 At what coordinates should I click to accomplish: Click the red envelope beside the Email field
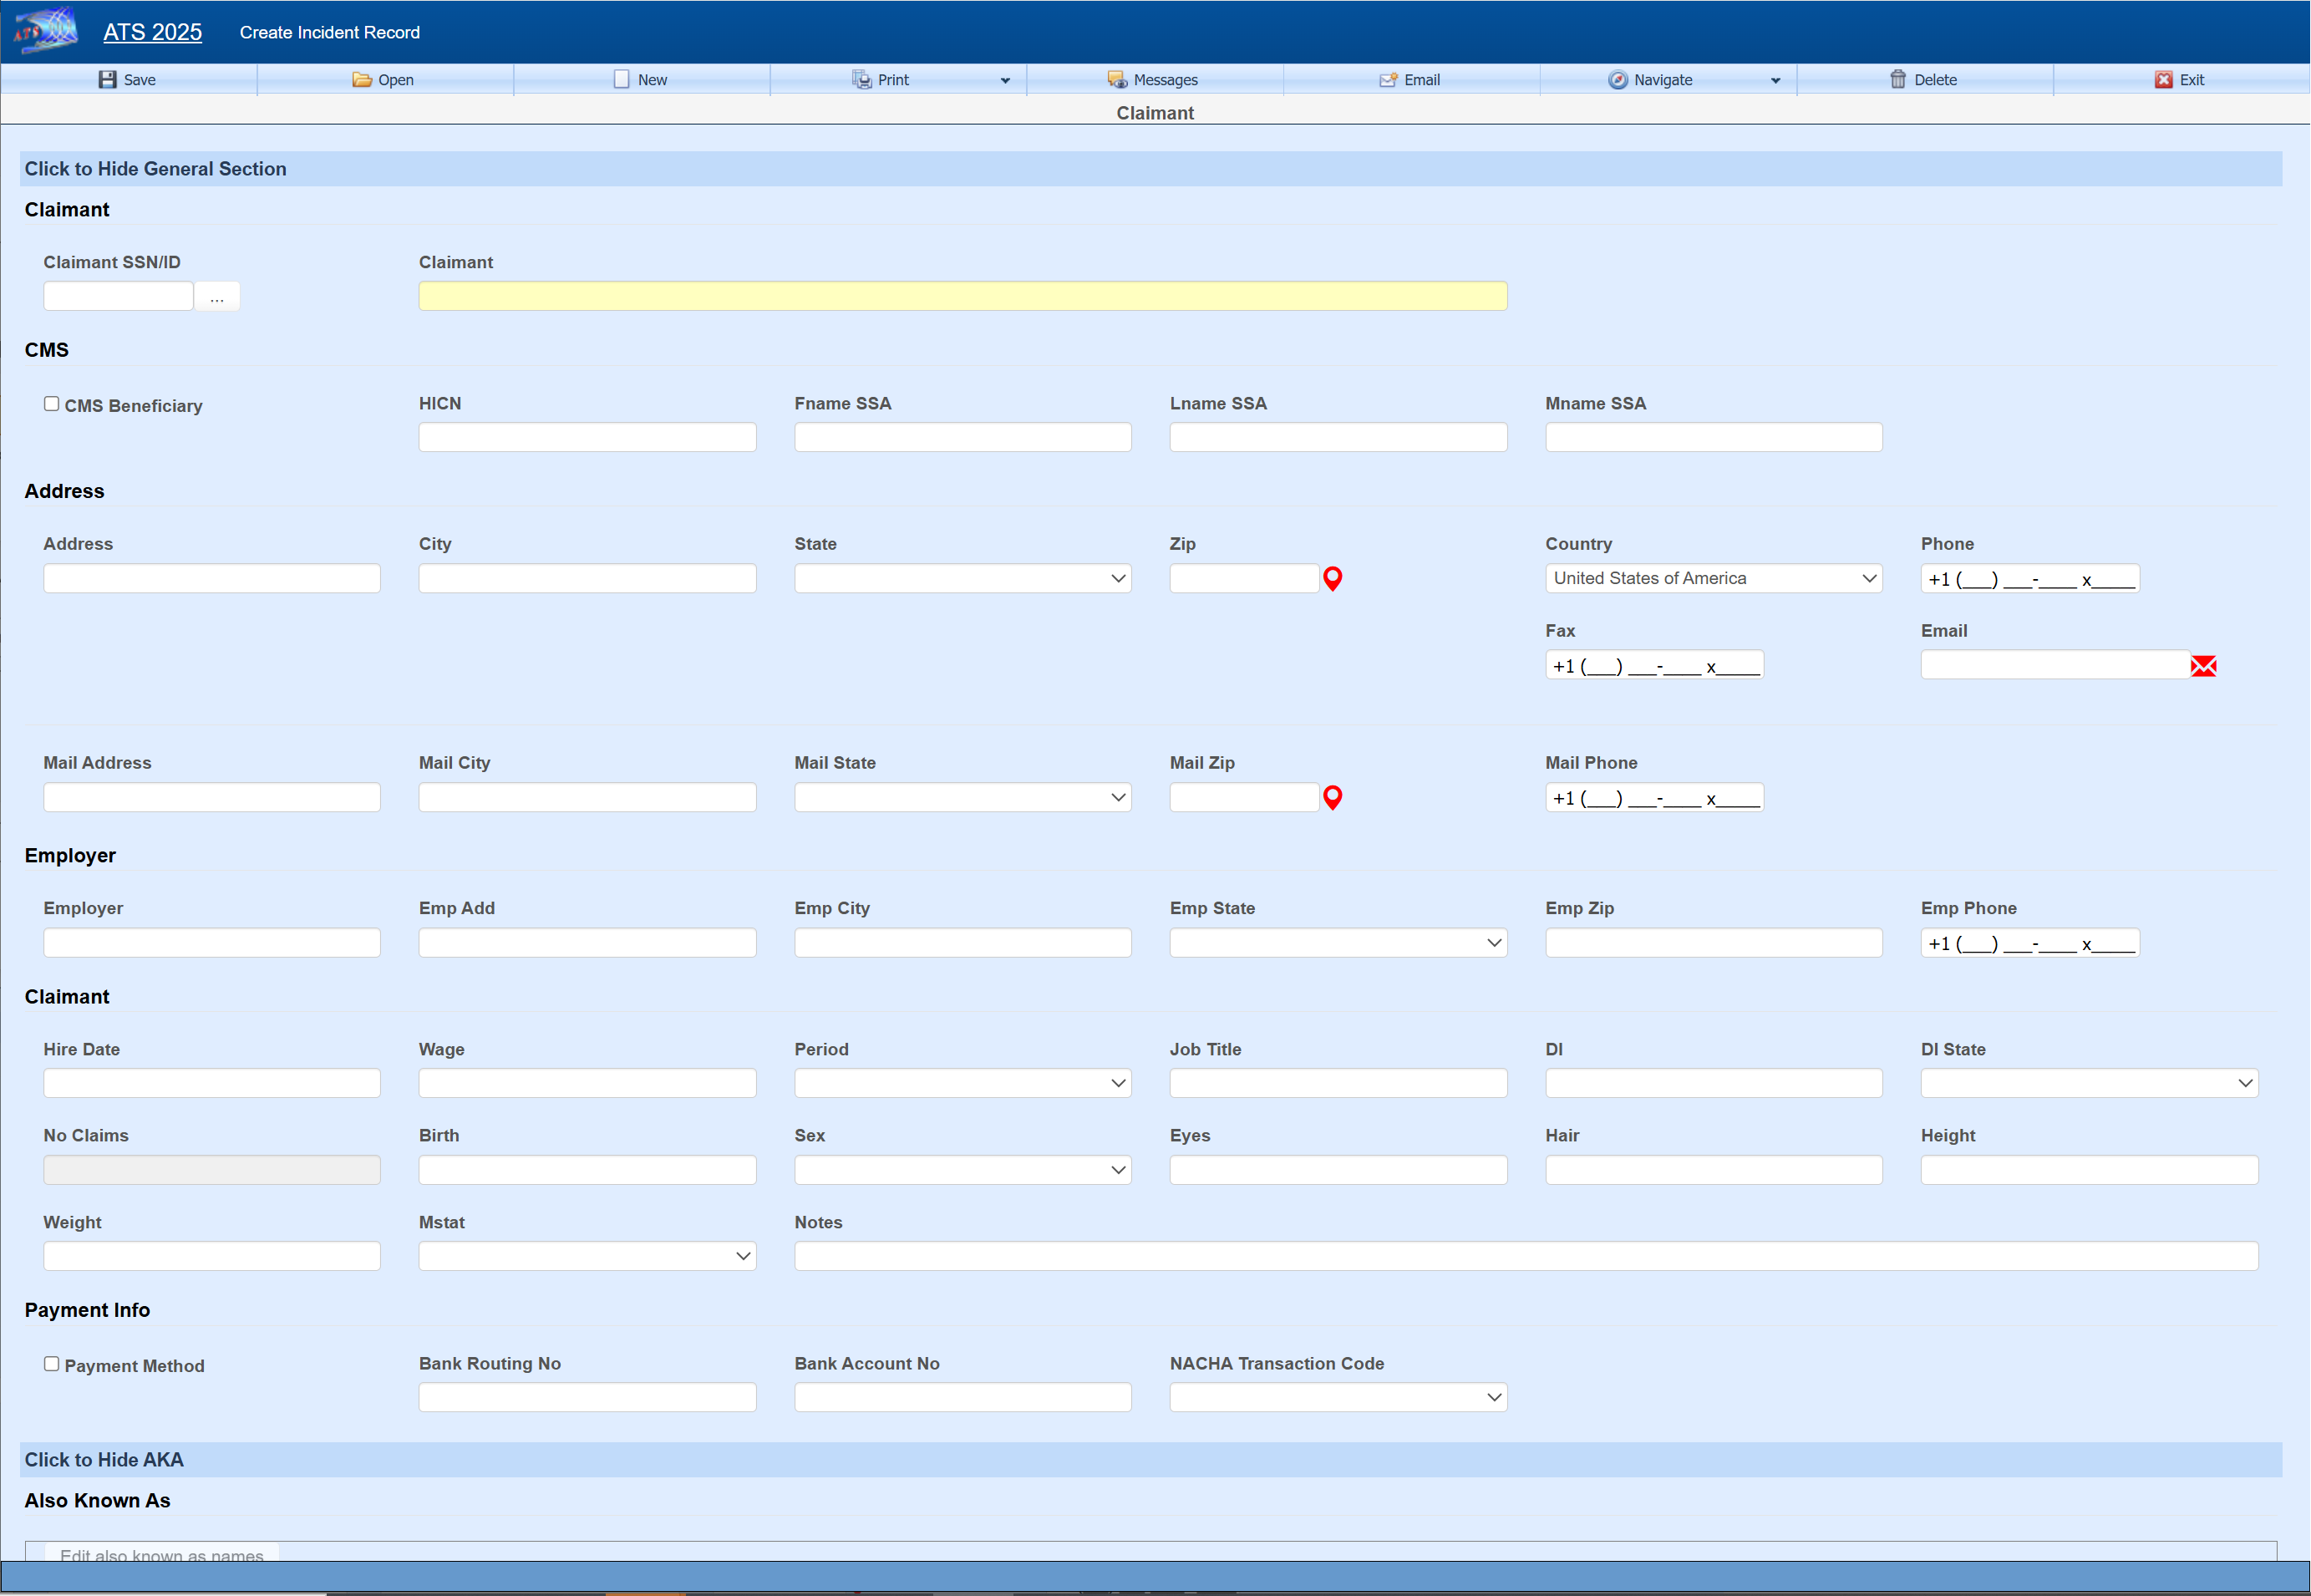(x=2203, y=666)
